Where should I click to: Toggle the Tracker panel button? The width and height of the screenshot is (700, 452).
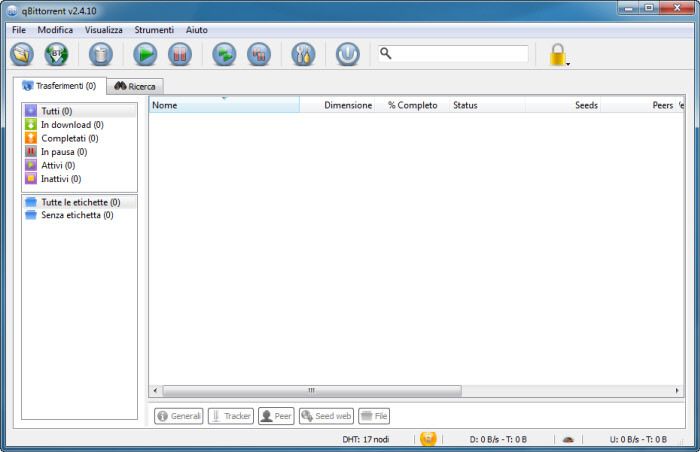tap(230, 416)
